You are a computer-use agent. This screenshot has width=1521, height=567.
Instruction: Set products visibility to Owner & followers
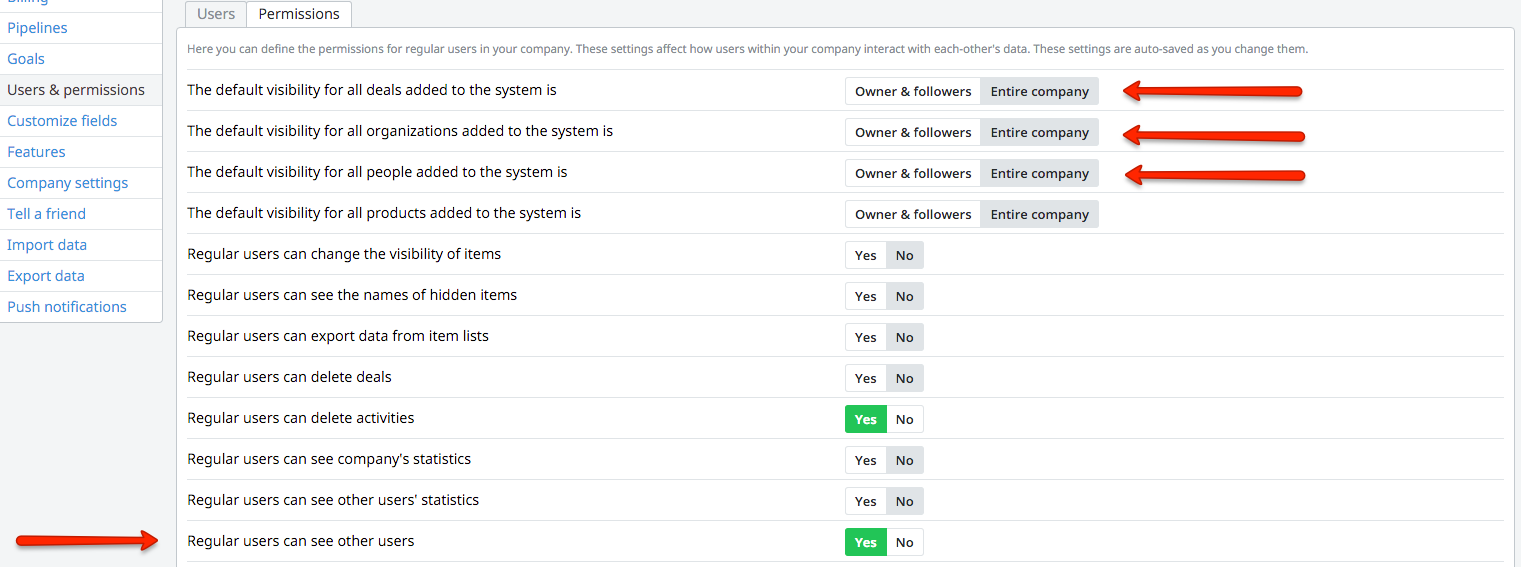pos(913,214)
